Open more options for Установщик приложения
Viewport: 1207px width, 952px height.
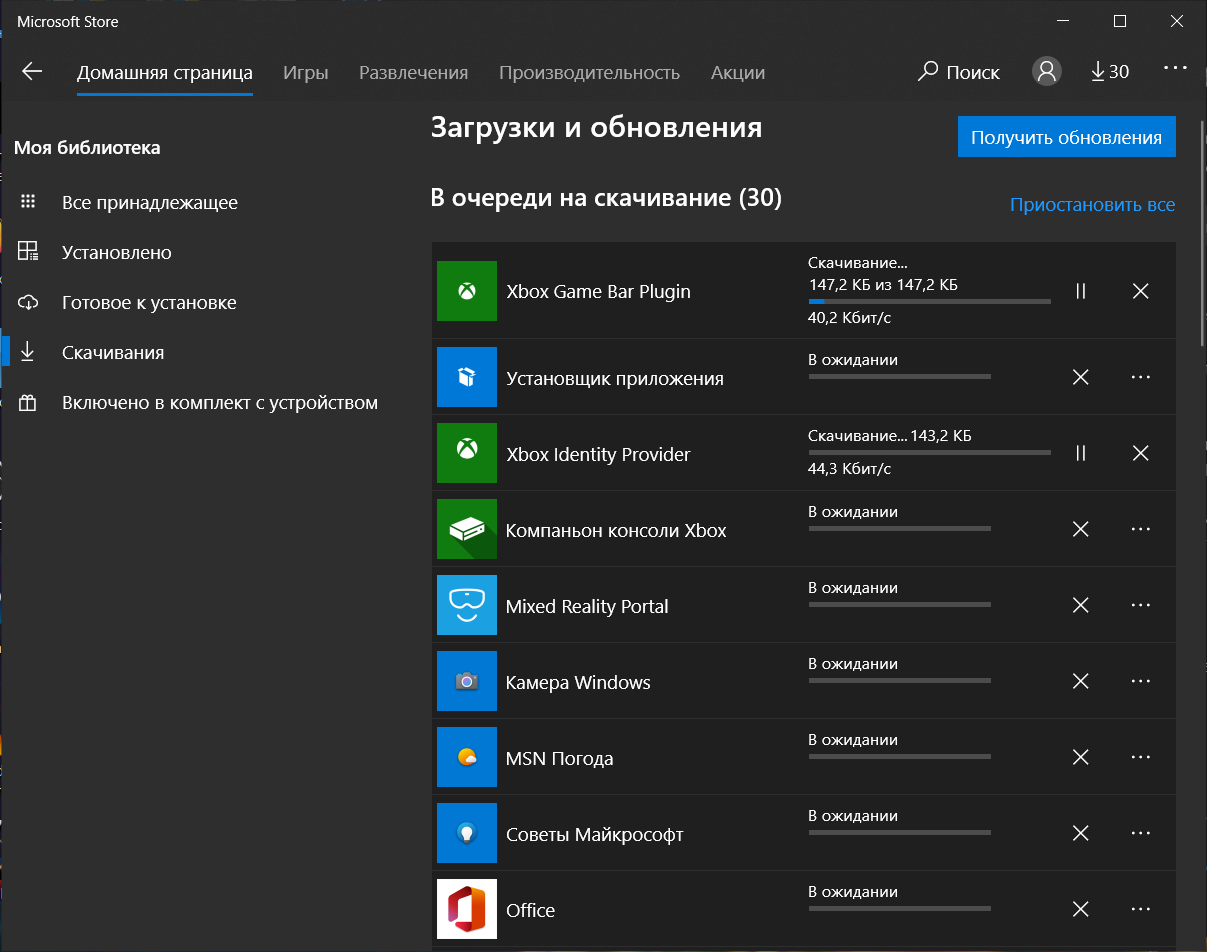(x=1140, y=377)
